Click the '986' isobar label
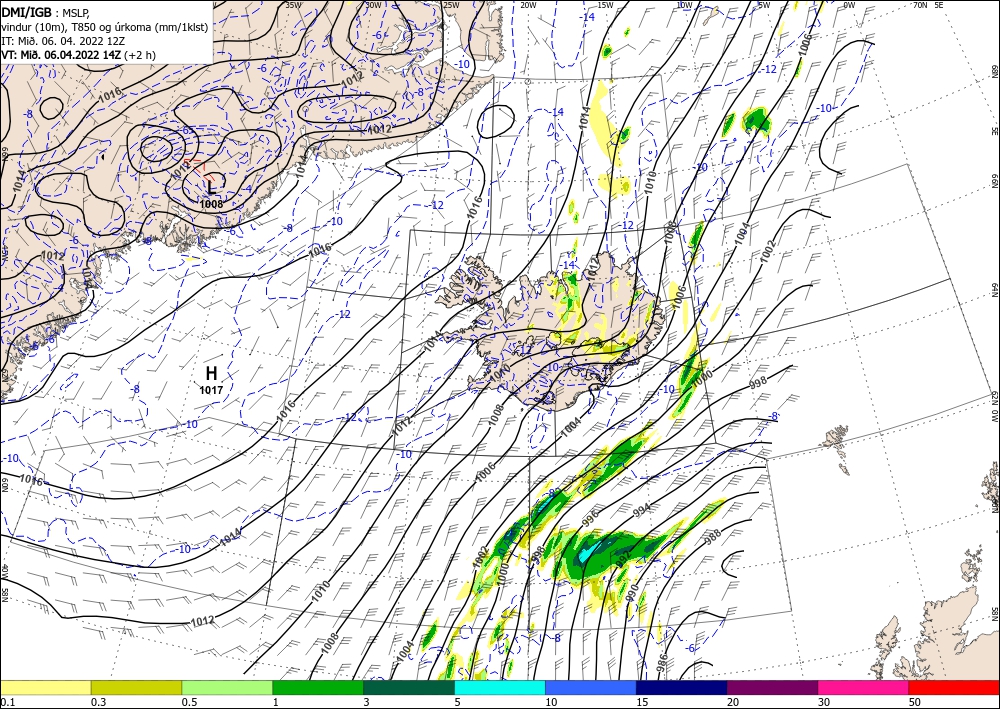Viewport: 1000px width, 709px height. 661,663
